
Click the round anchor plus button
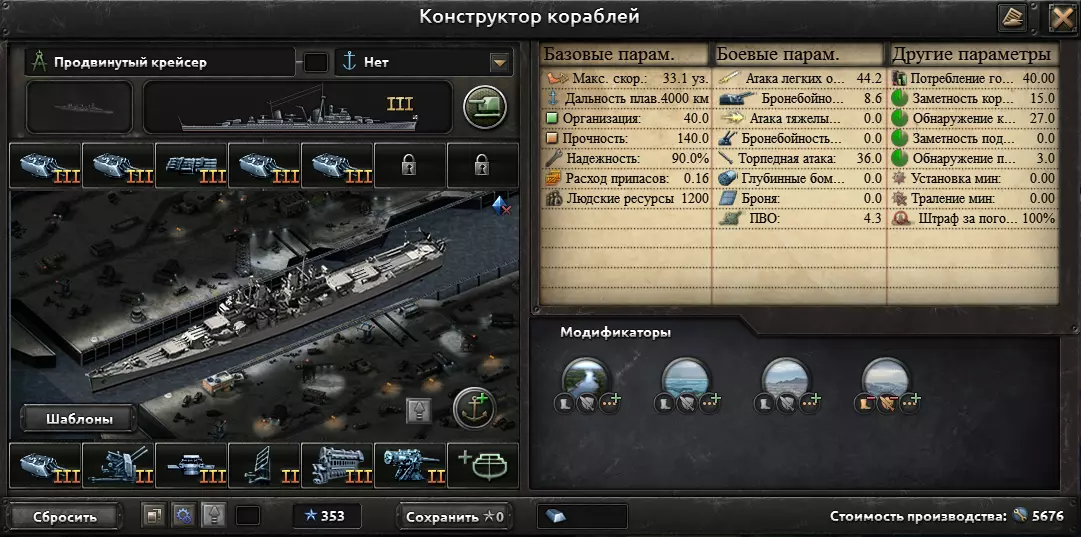475,409
